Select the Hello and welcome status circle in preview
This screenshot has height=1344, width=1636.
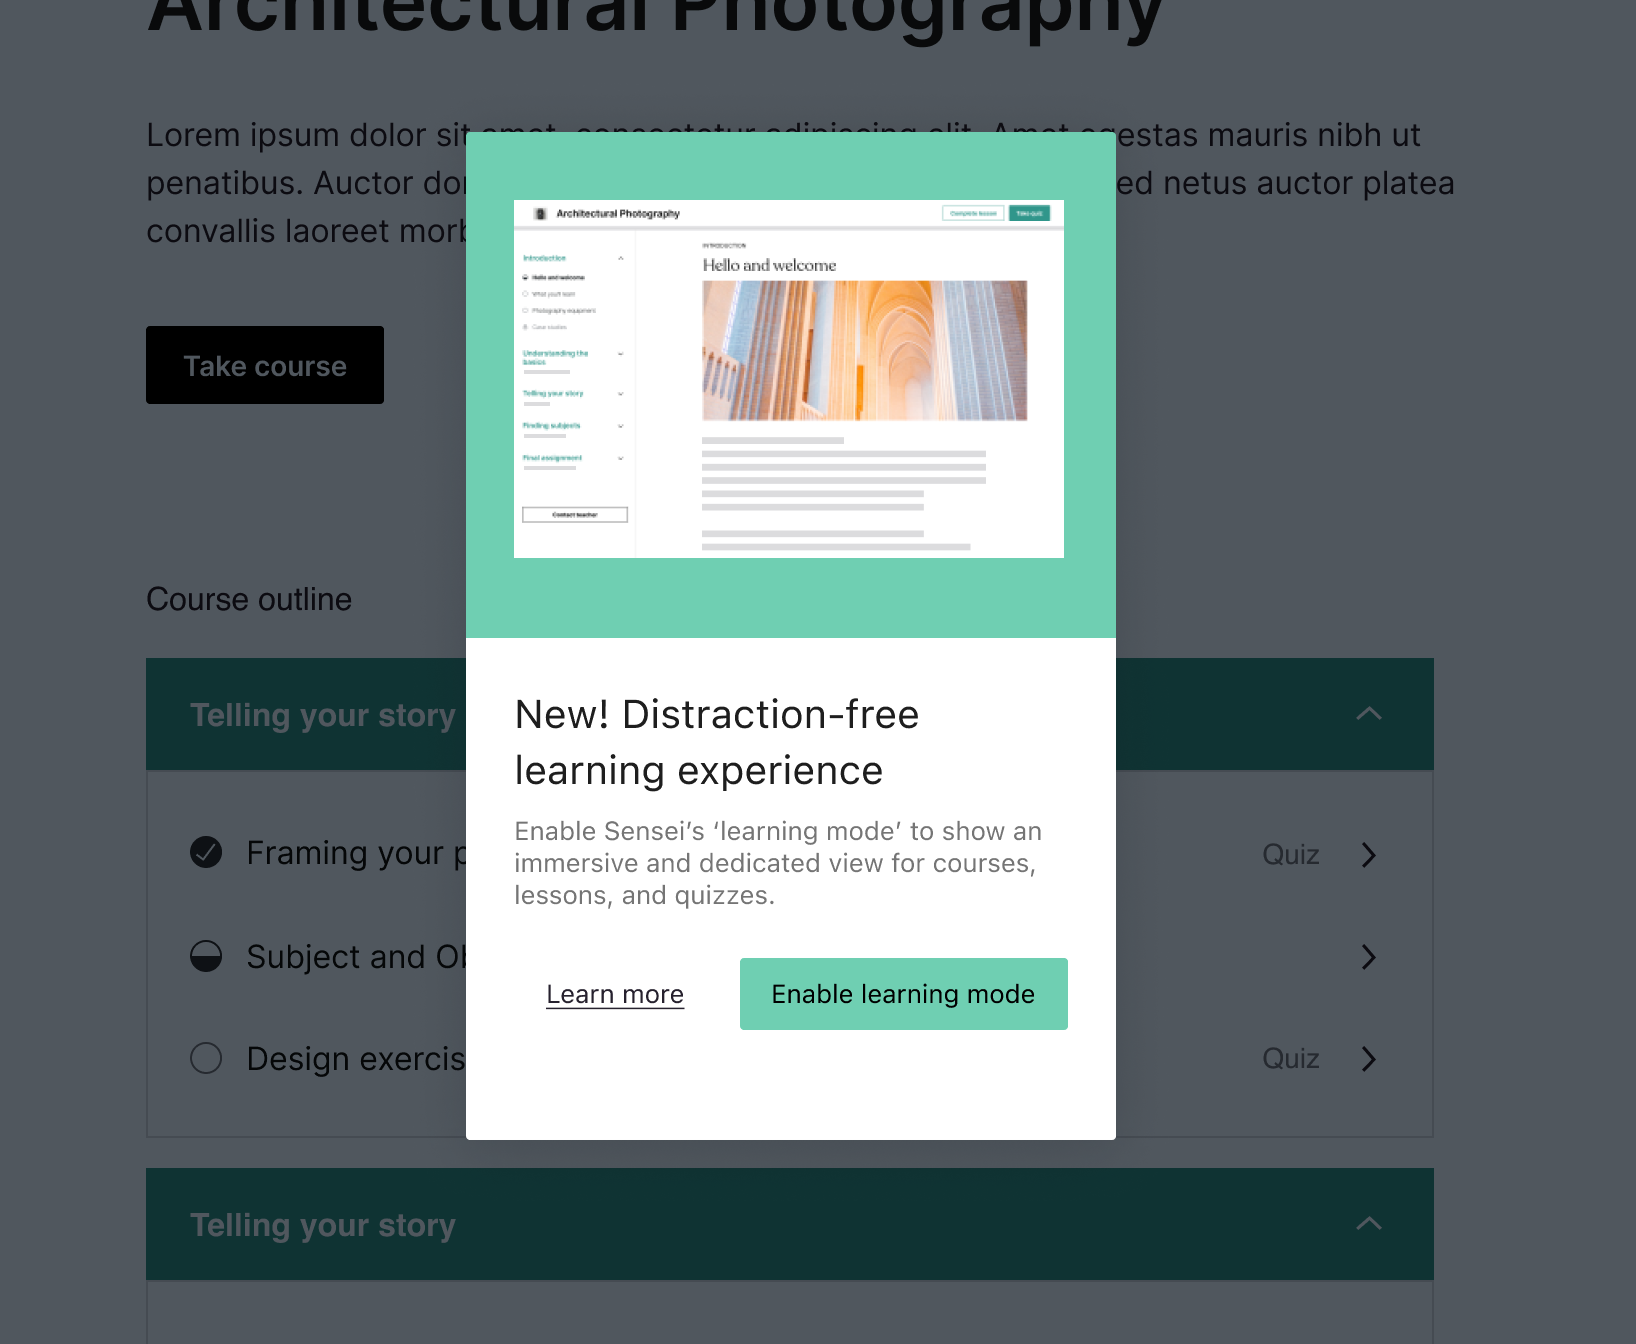pyautogui.click(x=525, y=278)
